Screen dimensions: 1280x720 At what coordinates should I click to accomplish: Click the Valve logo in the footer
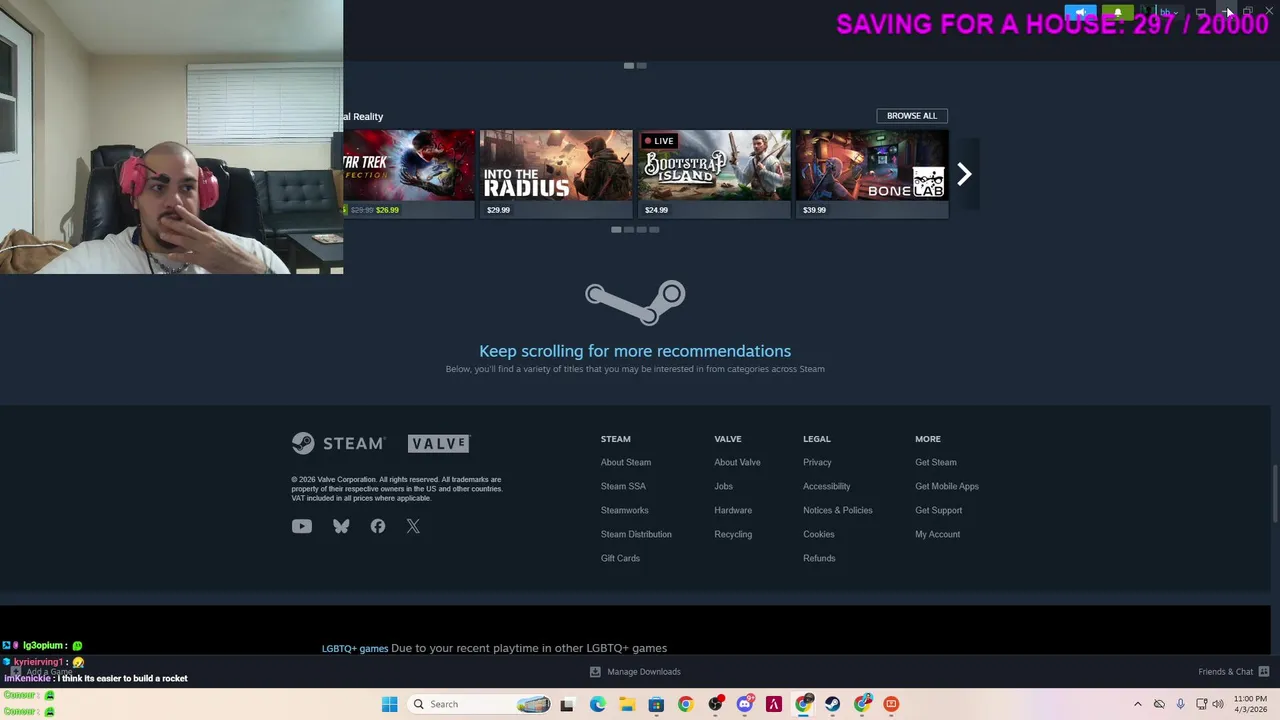pos(438,443)
